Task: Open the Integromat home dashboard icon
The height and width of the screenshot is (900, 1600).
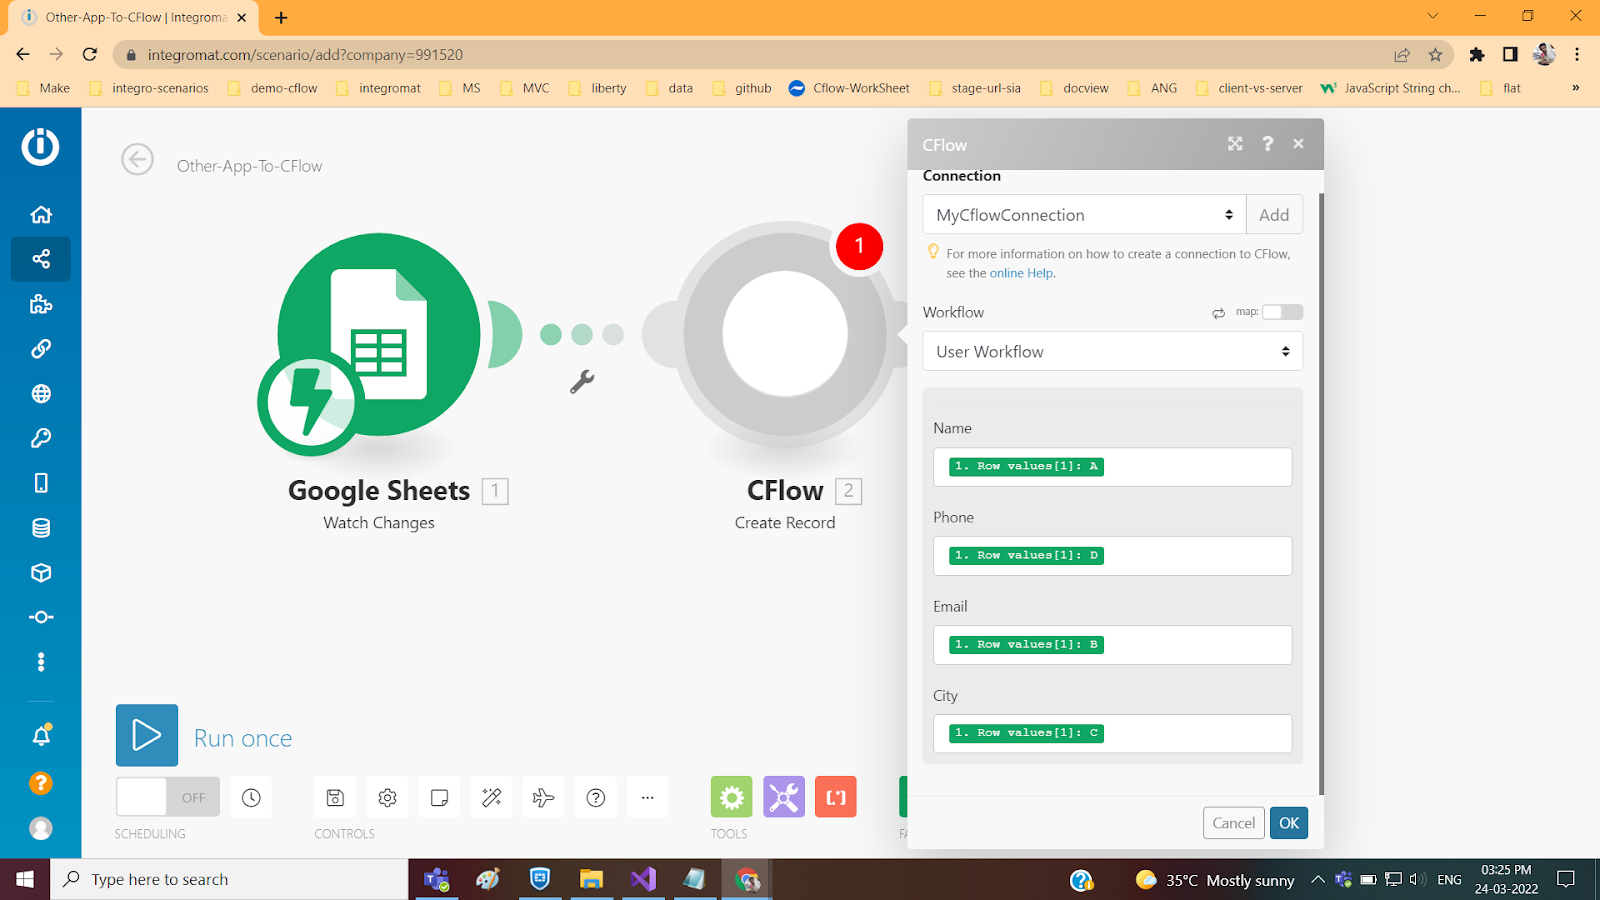Action: (x=41, y=214)
